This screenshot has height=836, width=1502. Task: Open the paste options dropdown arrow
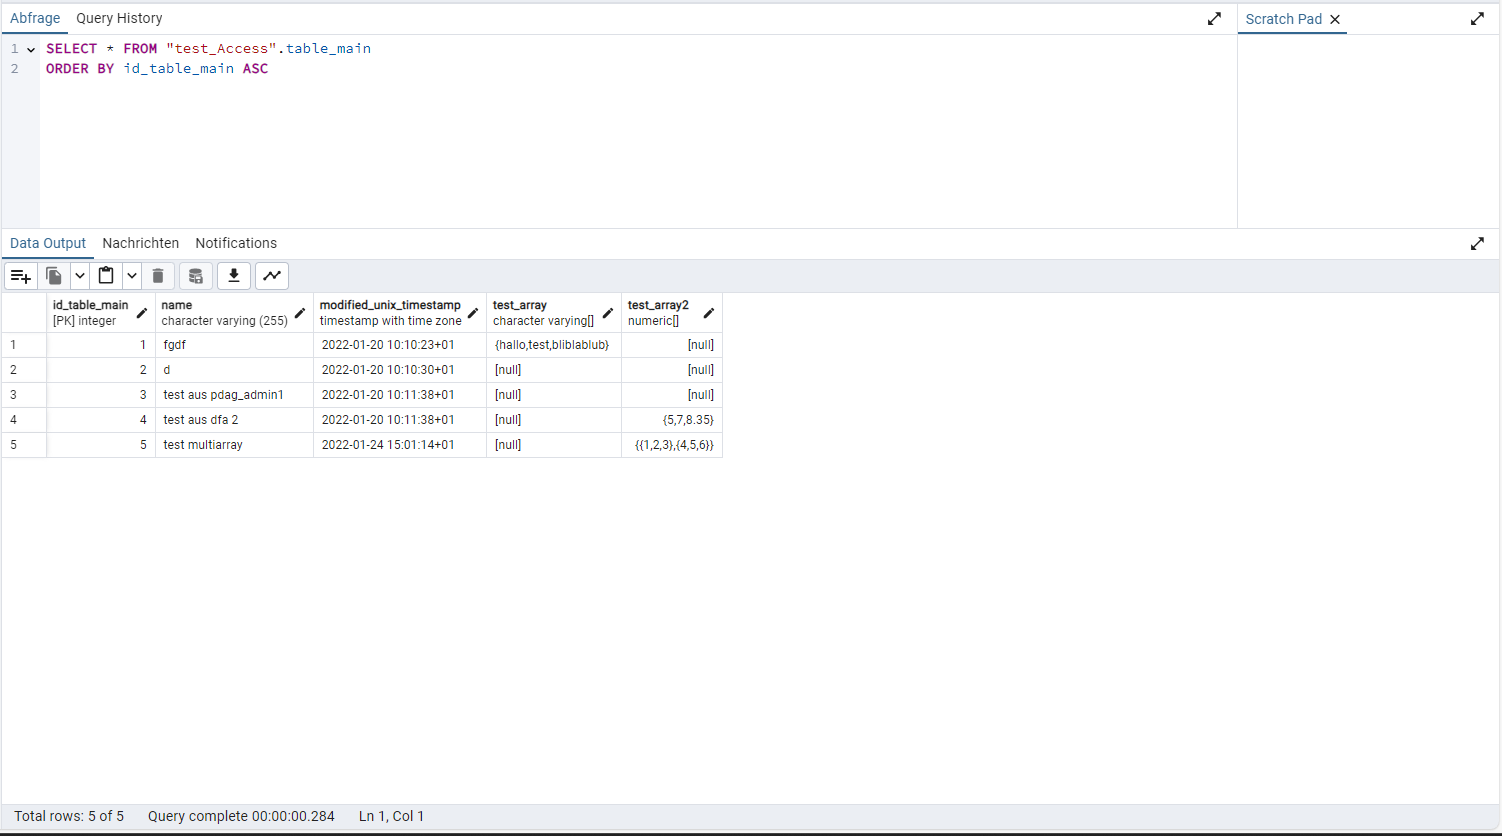pyautogui.click(x=131, y=276)
